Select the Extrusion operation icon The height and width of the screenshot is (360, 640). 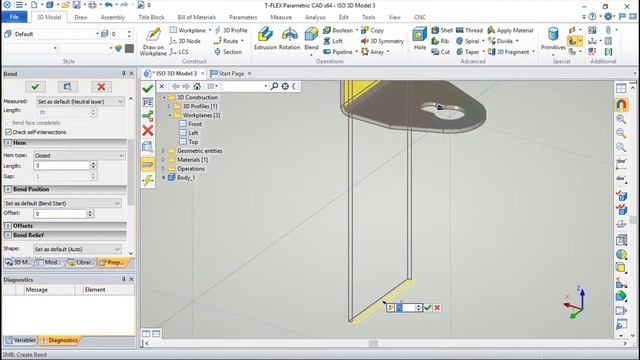[265, 39]
